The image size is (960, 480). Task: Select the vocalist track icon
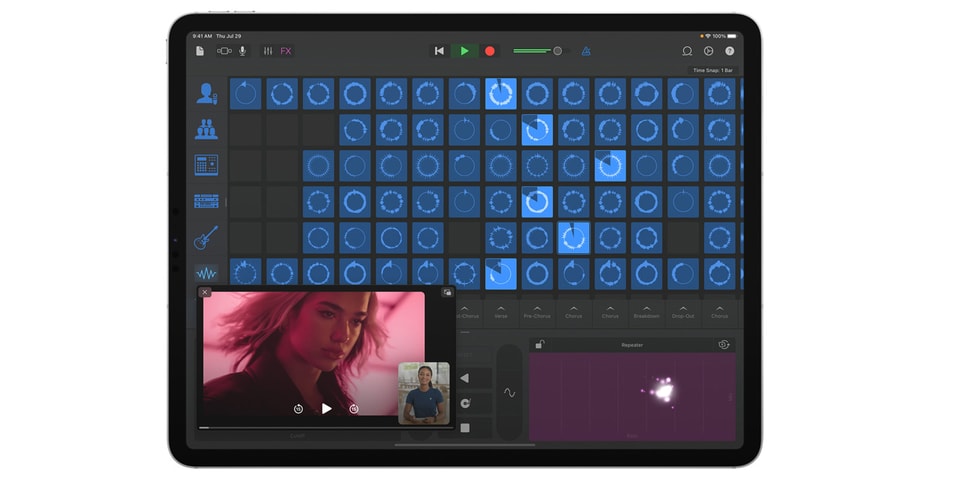pyautogui.click(x=206, y=94)
